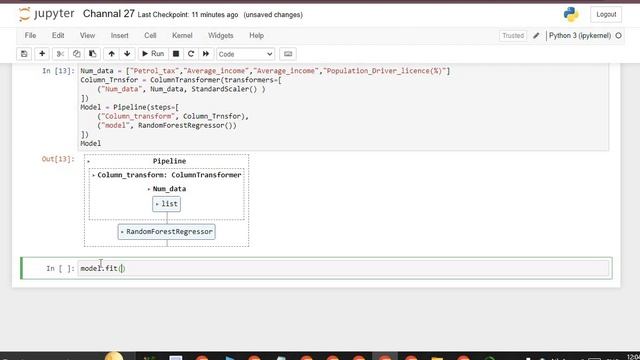The width and height of the screenshot is (640, 360).
Task: Click inside code cell In [13]
Action: pos(343,107)
